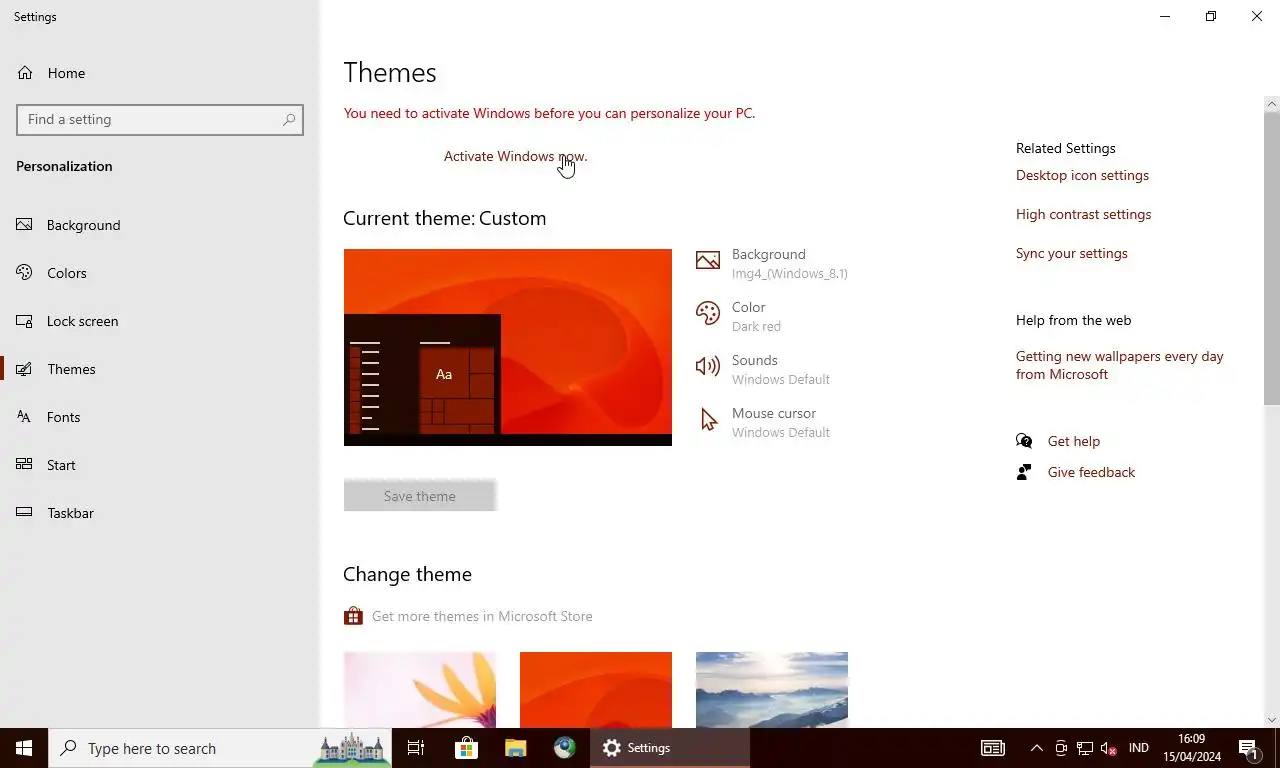The image size is (1280, 768).
Task: Click the taskbar search box
Action: [x=220, y=748]
